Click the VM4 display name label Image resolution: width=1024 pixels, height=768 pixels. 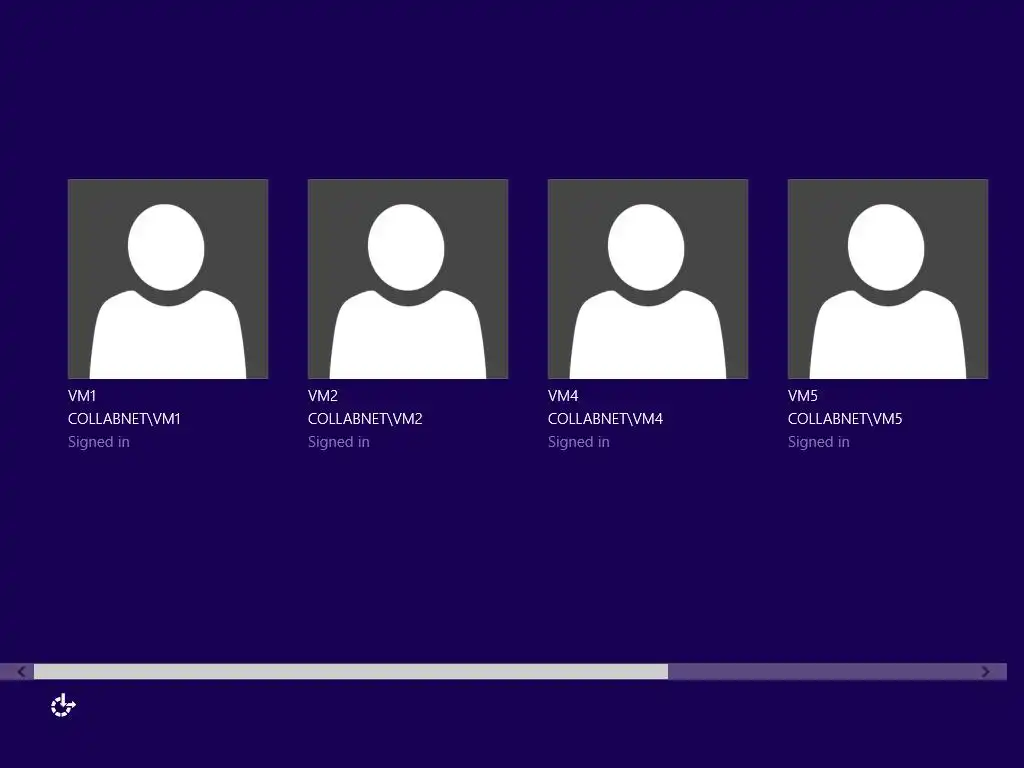coord(563,396)
